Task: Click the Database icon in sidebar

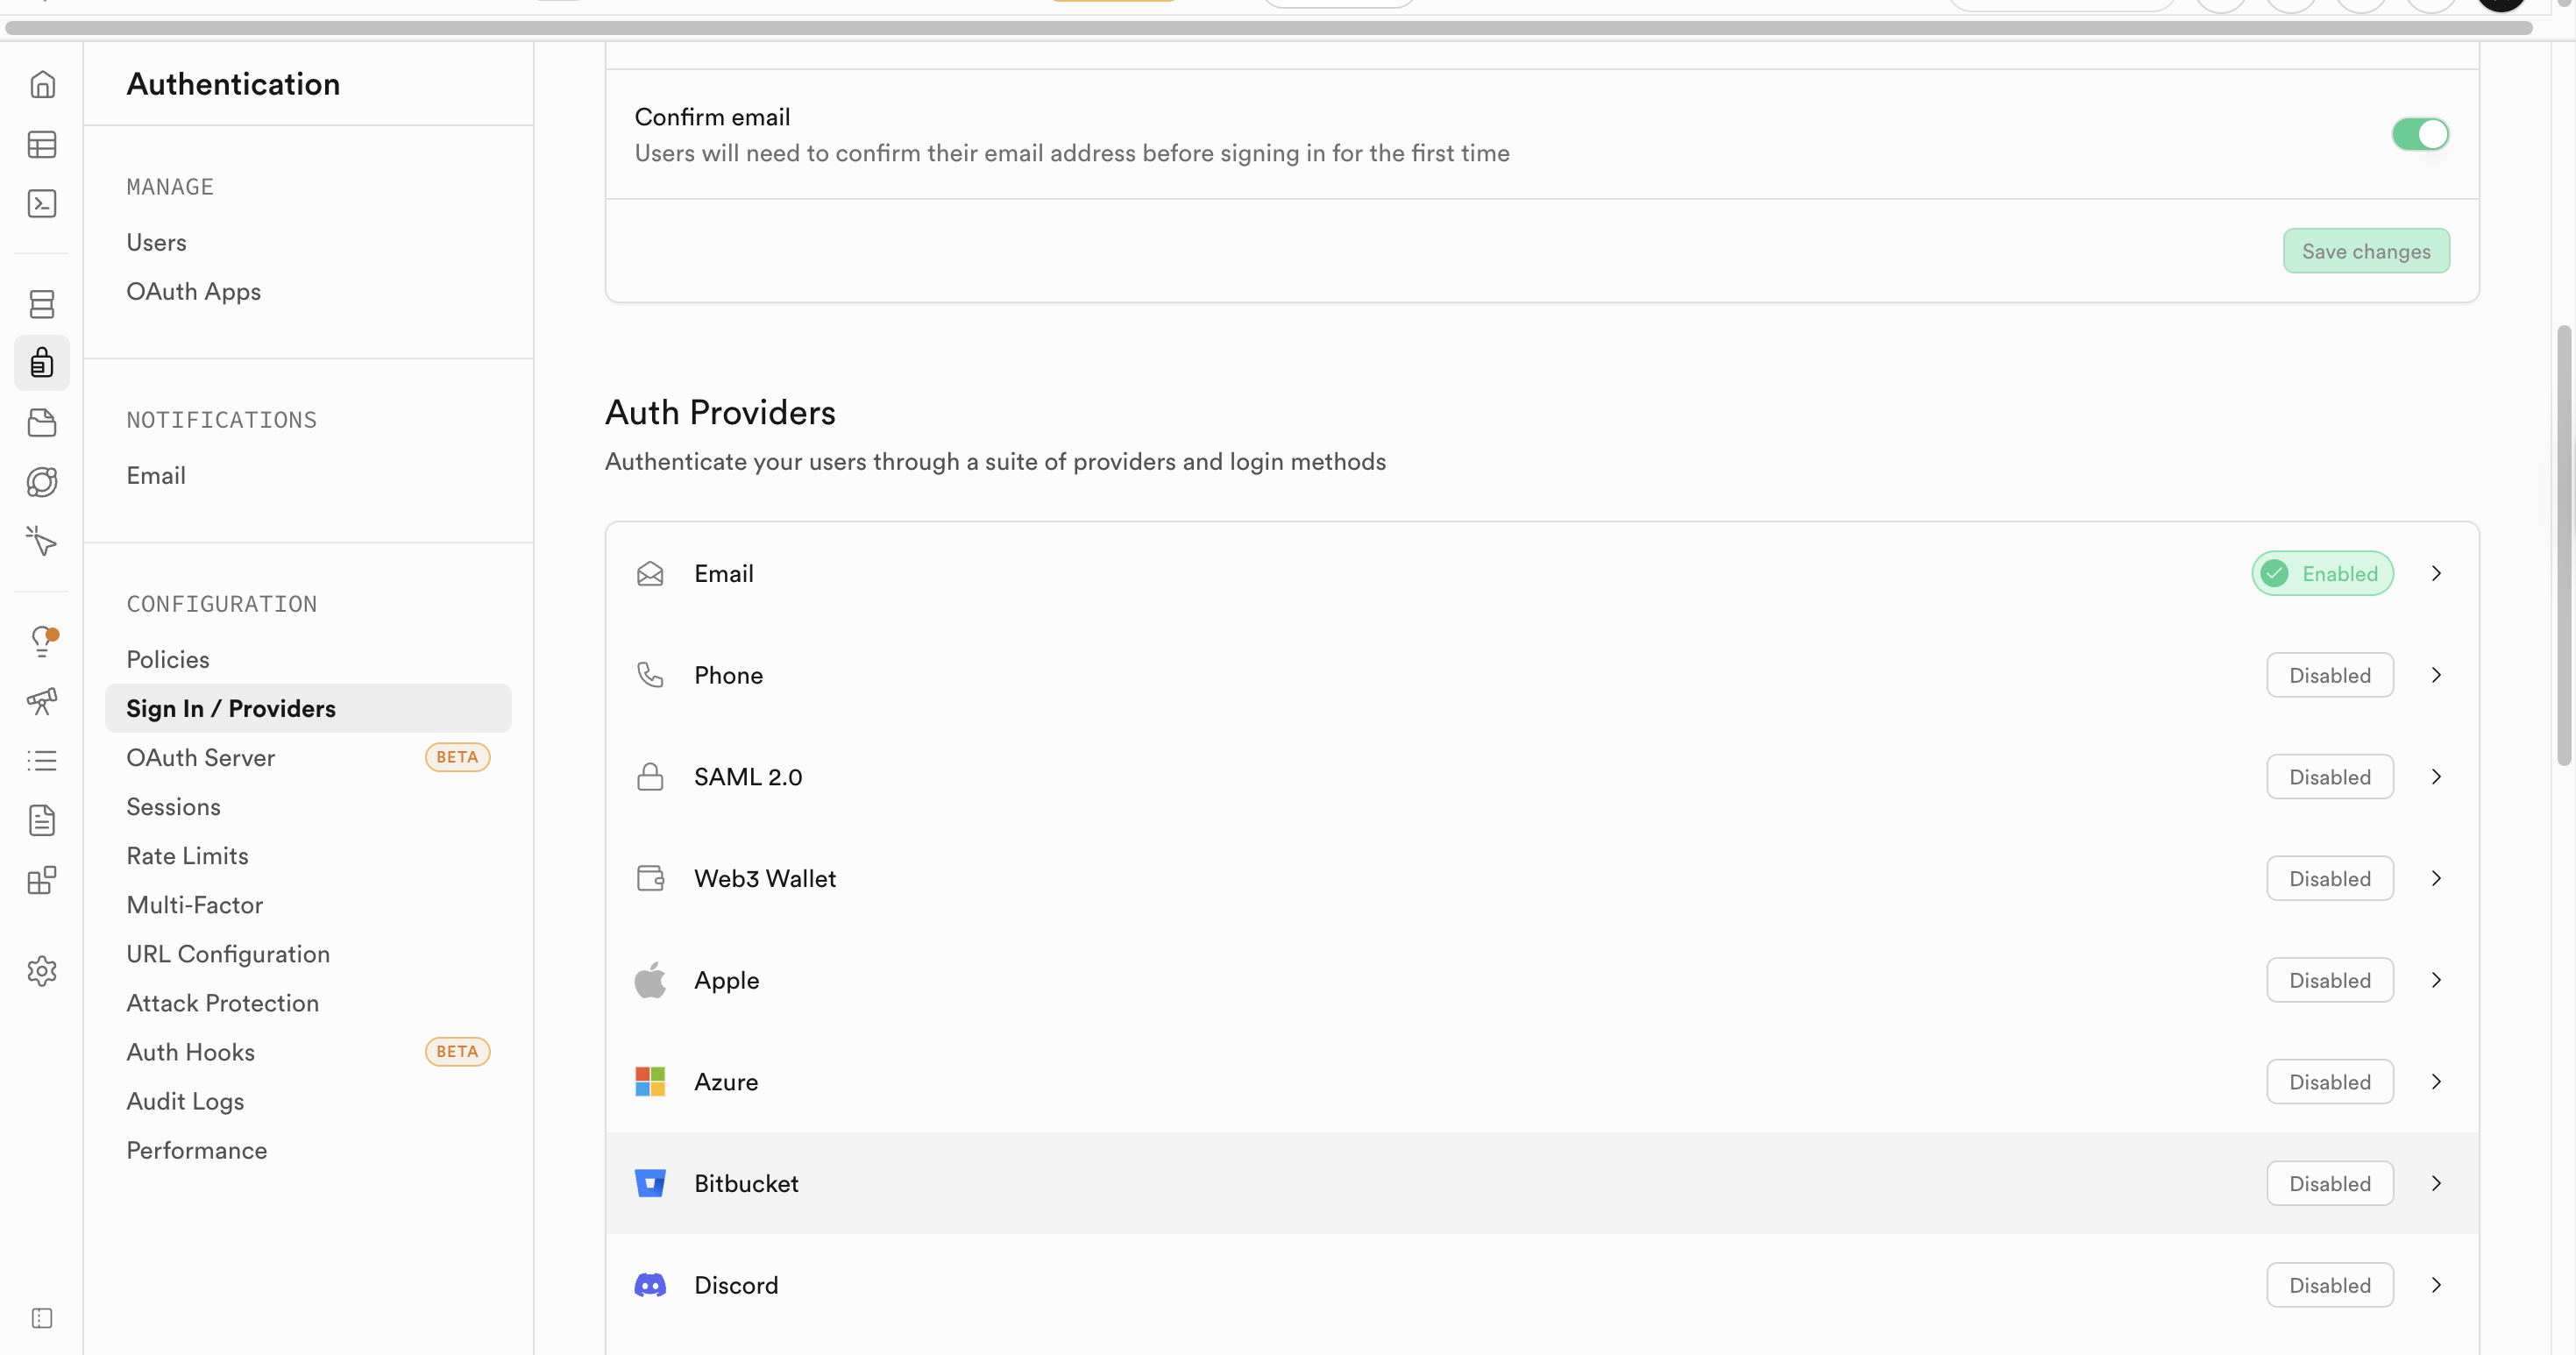Action: (x=42, y=304)
